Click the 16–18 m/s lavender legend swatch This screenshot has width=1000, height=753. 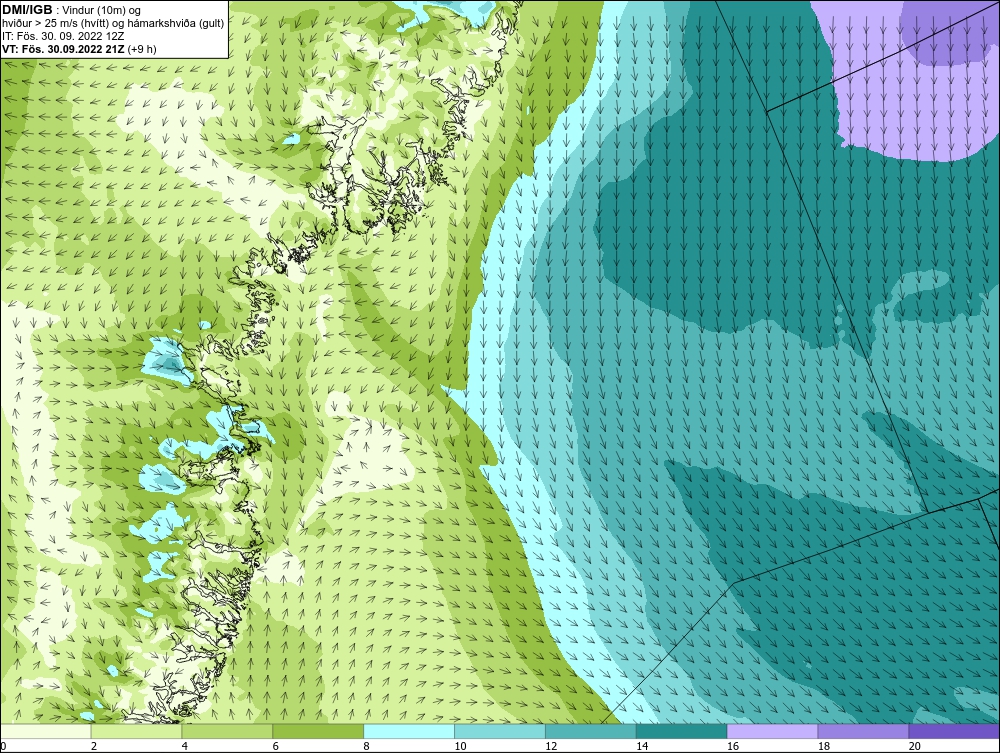coord(772,731)
